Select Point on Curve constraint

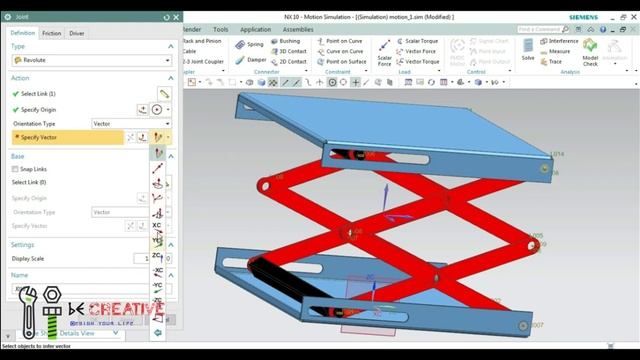pyautogui.click(x=340, y=41)
